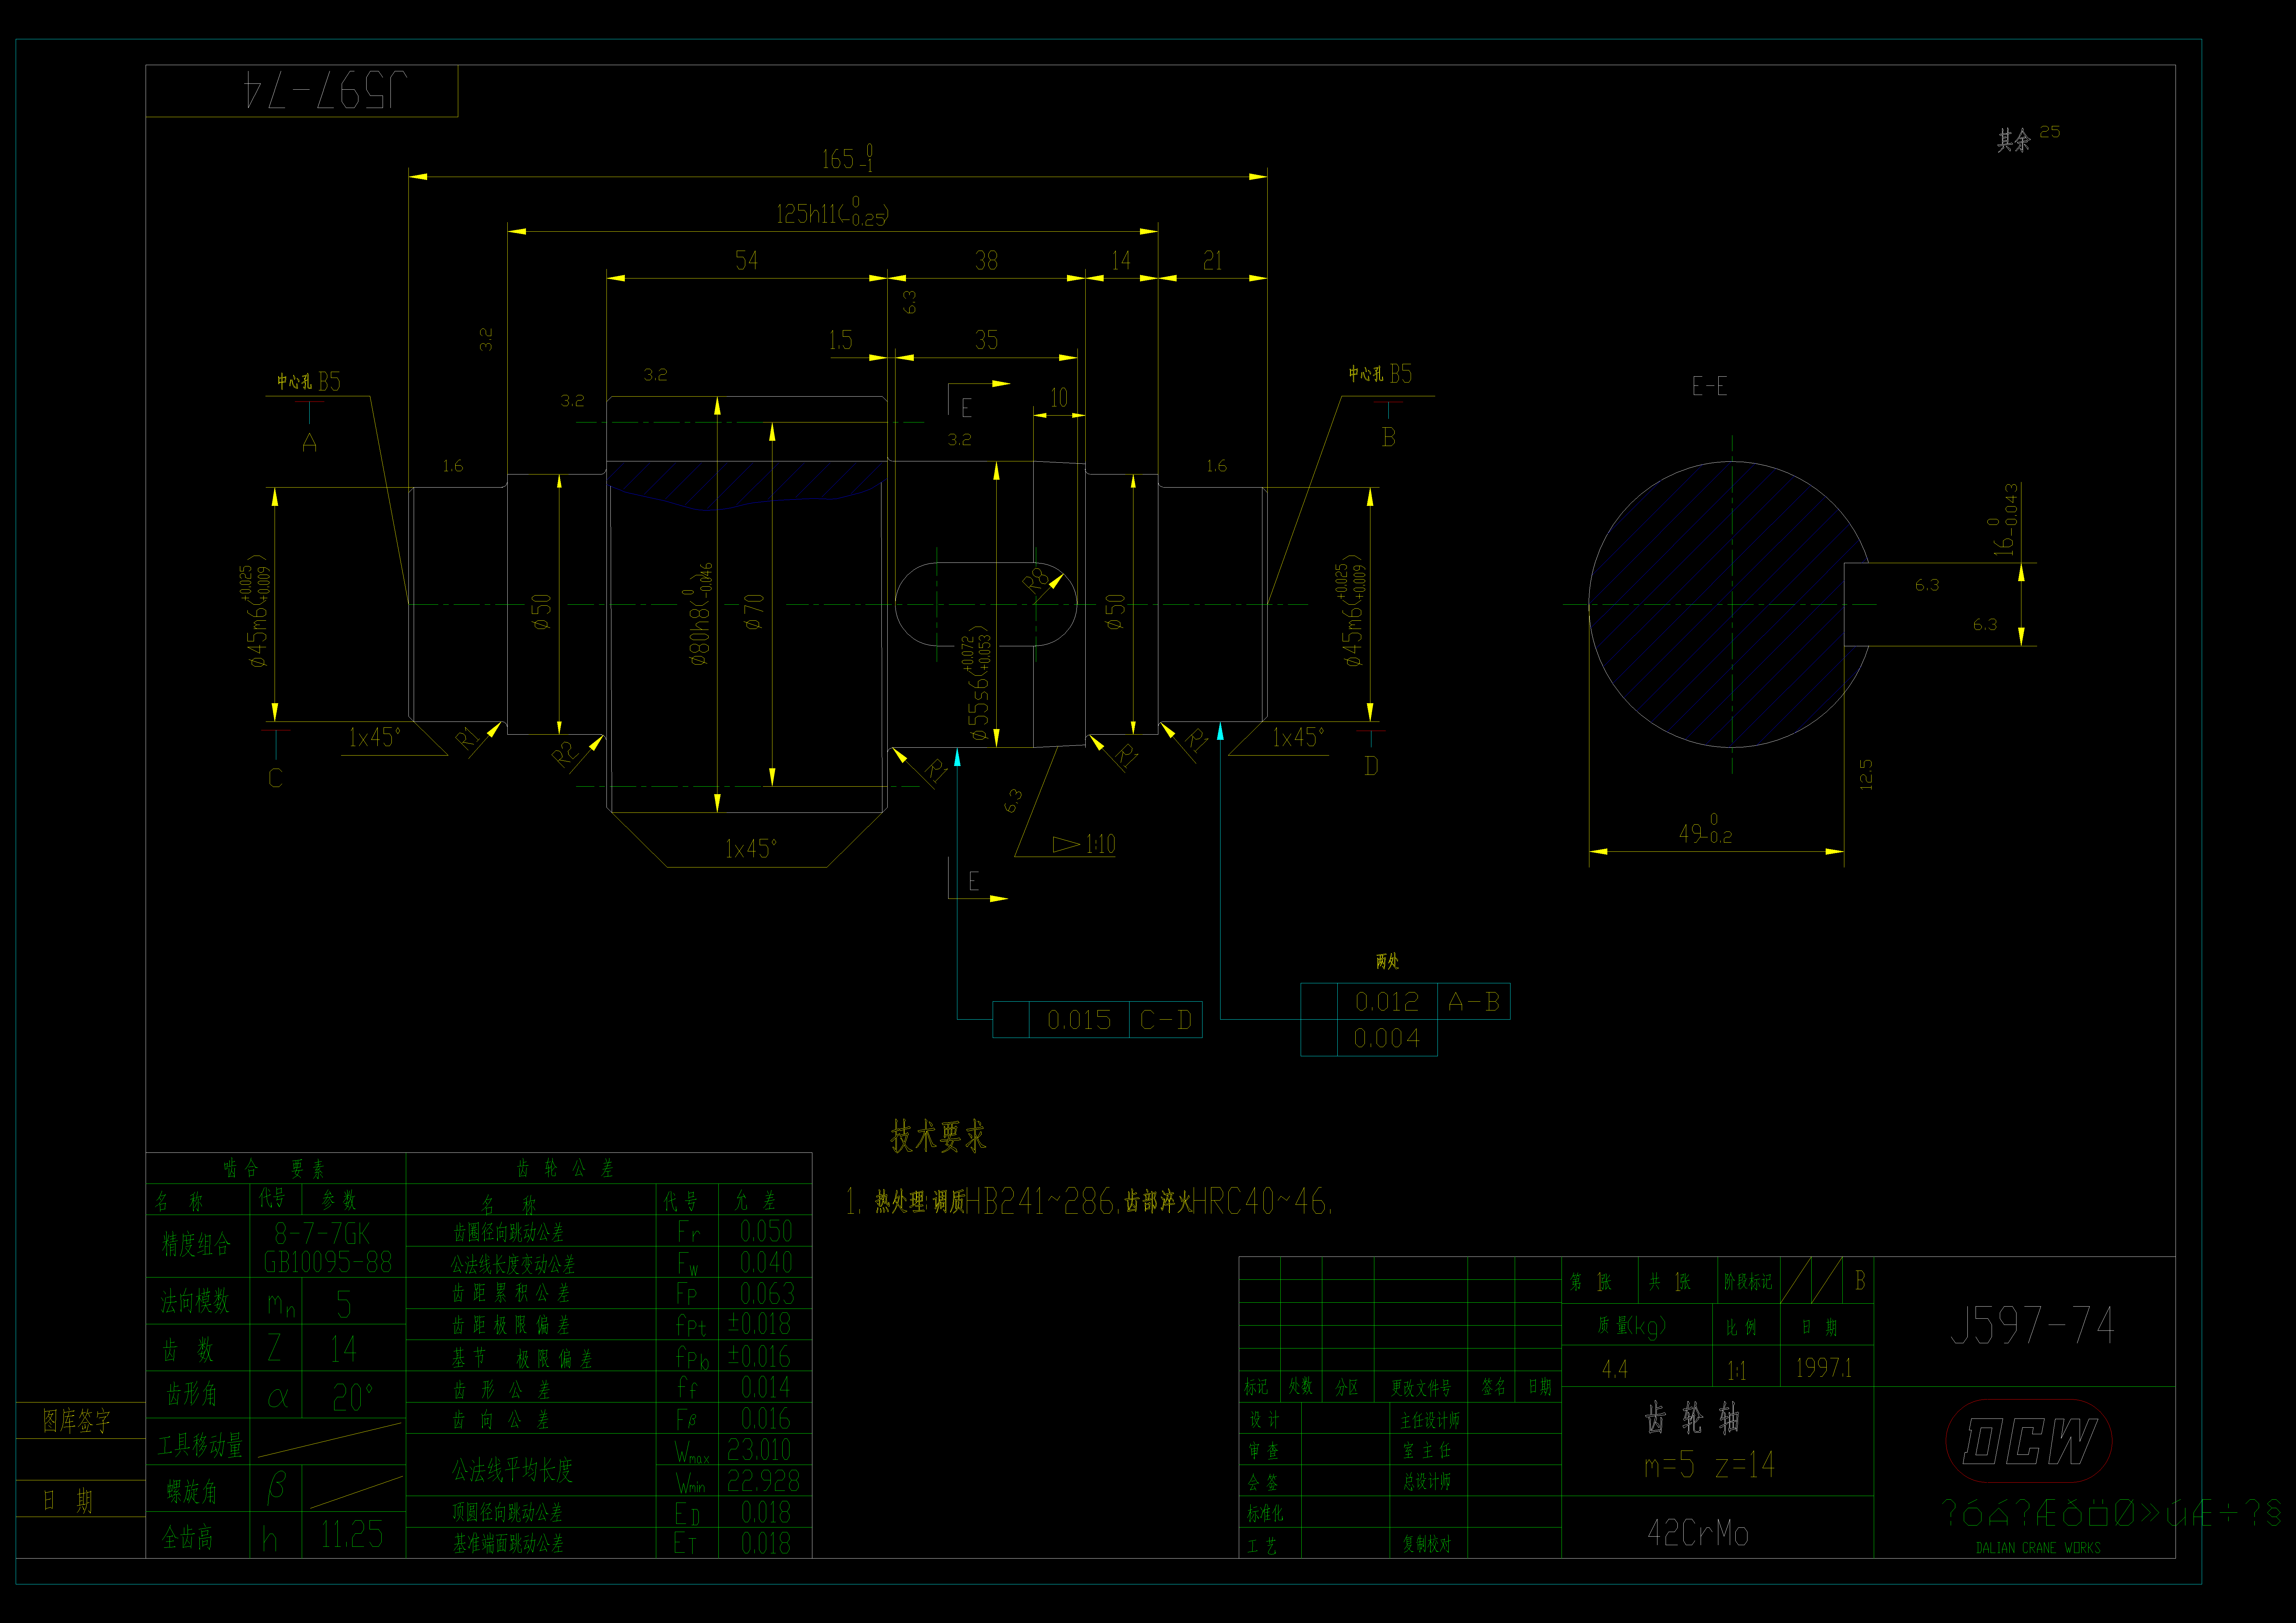Select the 35 keyway length dimension
This screenshot has width=2296, height=1623.
click(x=987, y=340)
